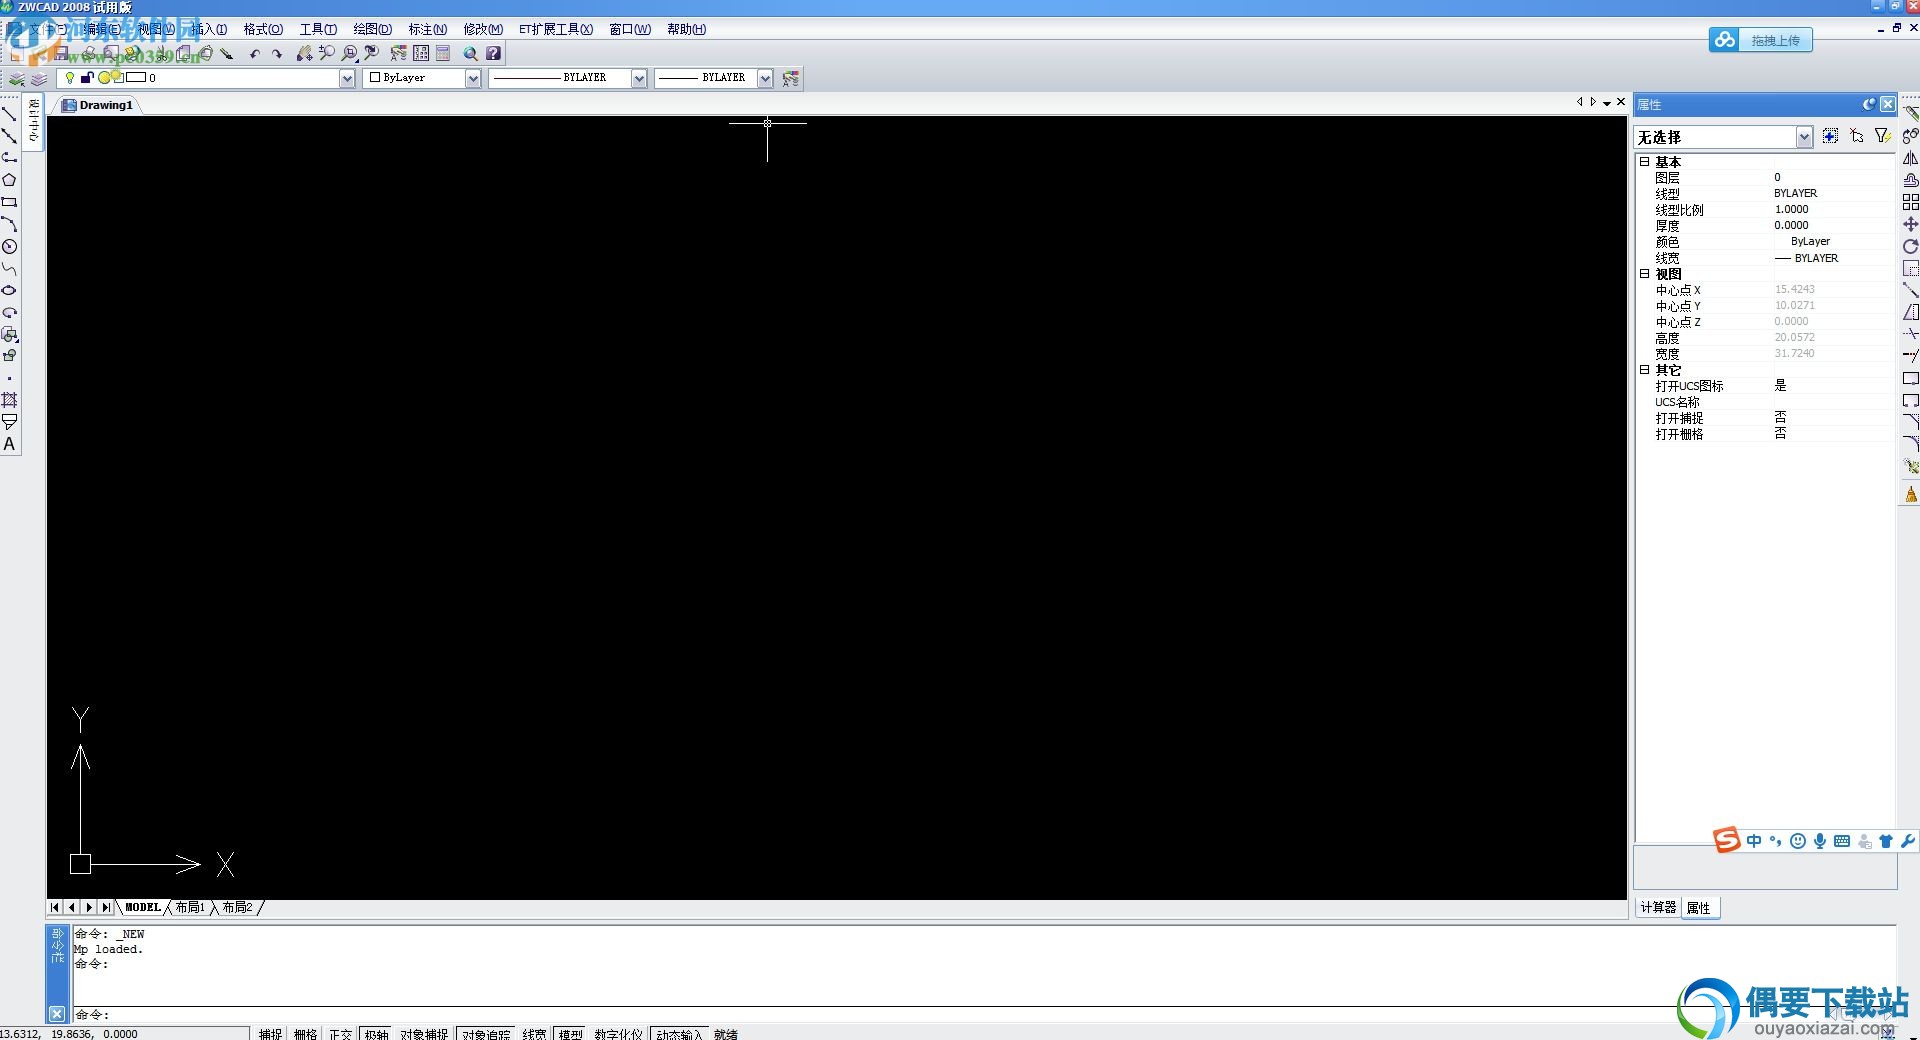The height and width of the screenshot is (1040, 1920).
Task: Click the 线型比例 value 1.0000
Action: tap(1832, 209)
